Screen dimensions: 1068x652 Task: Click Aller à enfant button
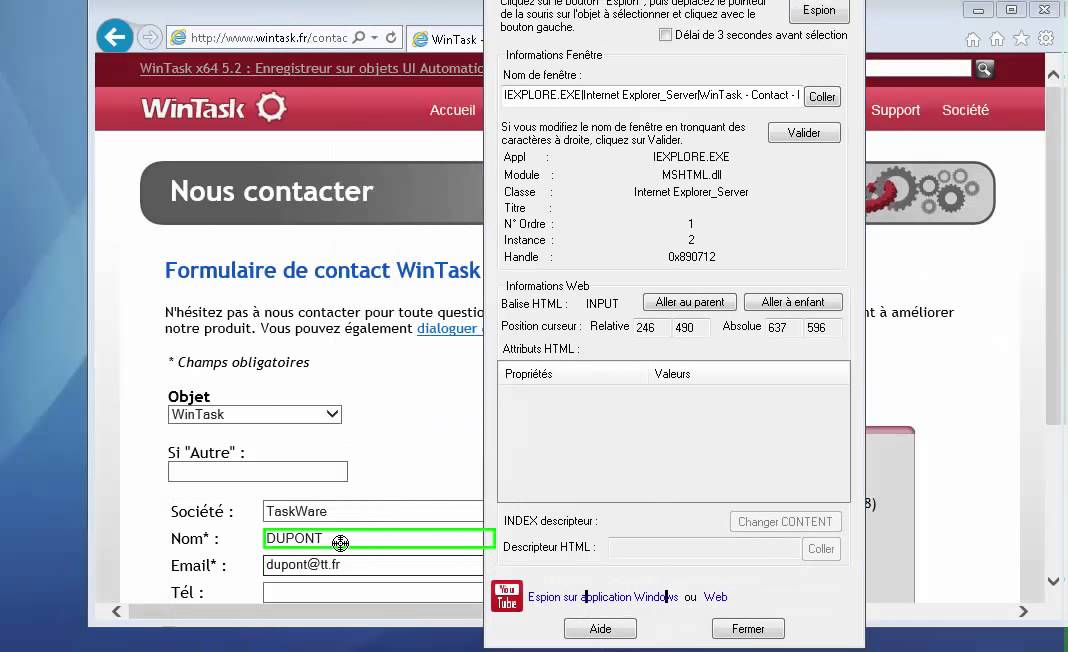point(793,302)
